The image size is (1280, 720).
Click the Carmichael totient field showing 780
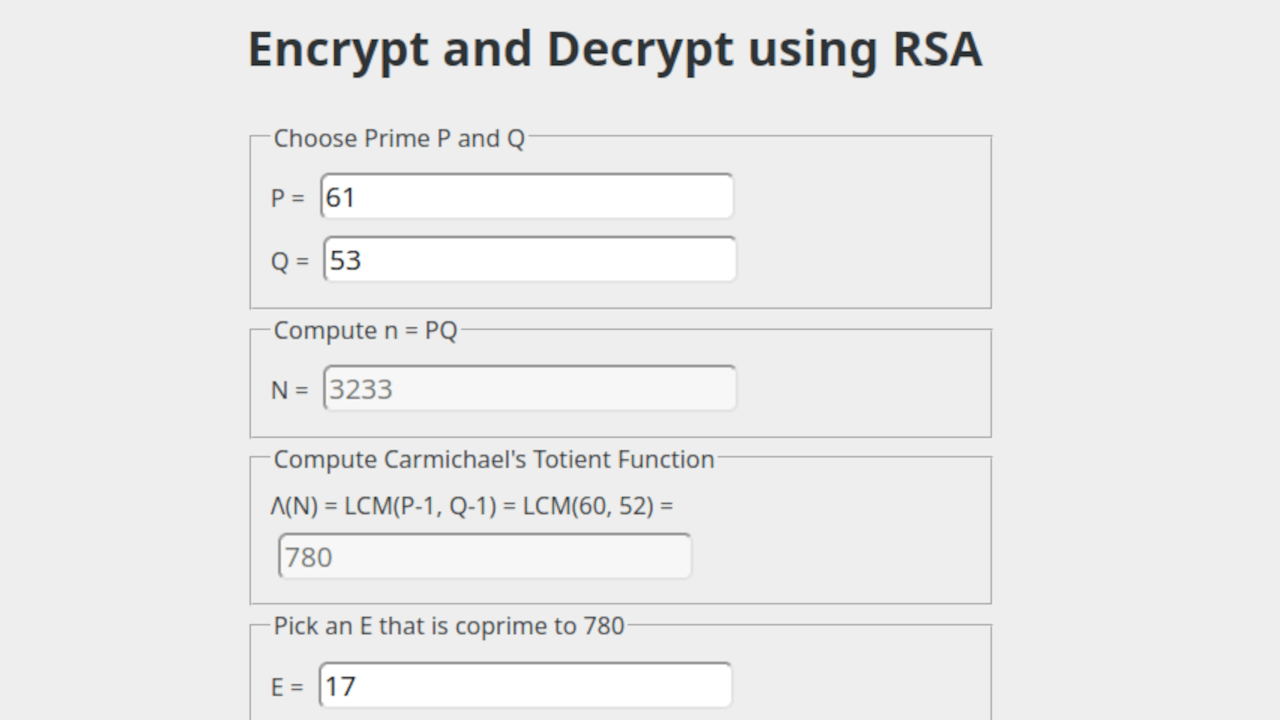click(x=484, y=556)
